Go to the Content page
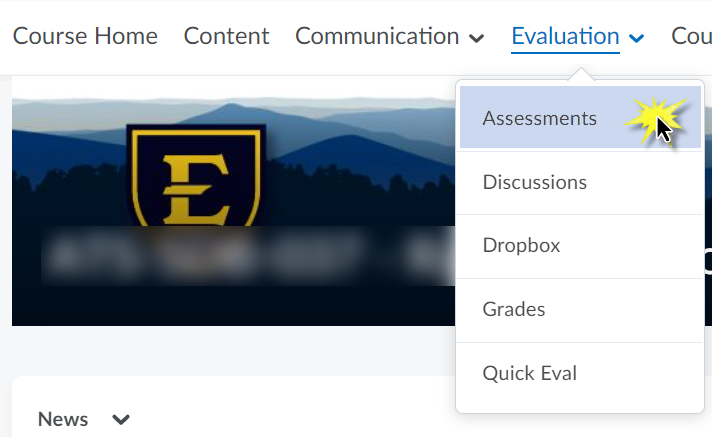Image resolution: width=712 pixels, height=437 pixels. coord(226,37)
